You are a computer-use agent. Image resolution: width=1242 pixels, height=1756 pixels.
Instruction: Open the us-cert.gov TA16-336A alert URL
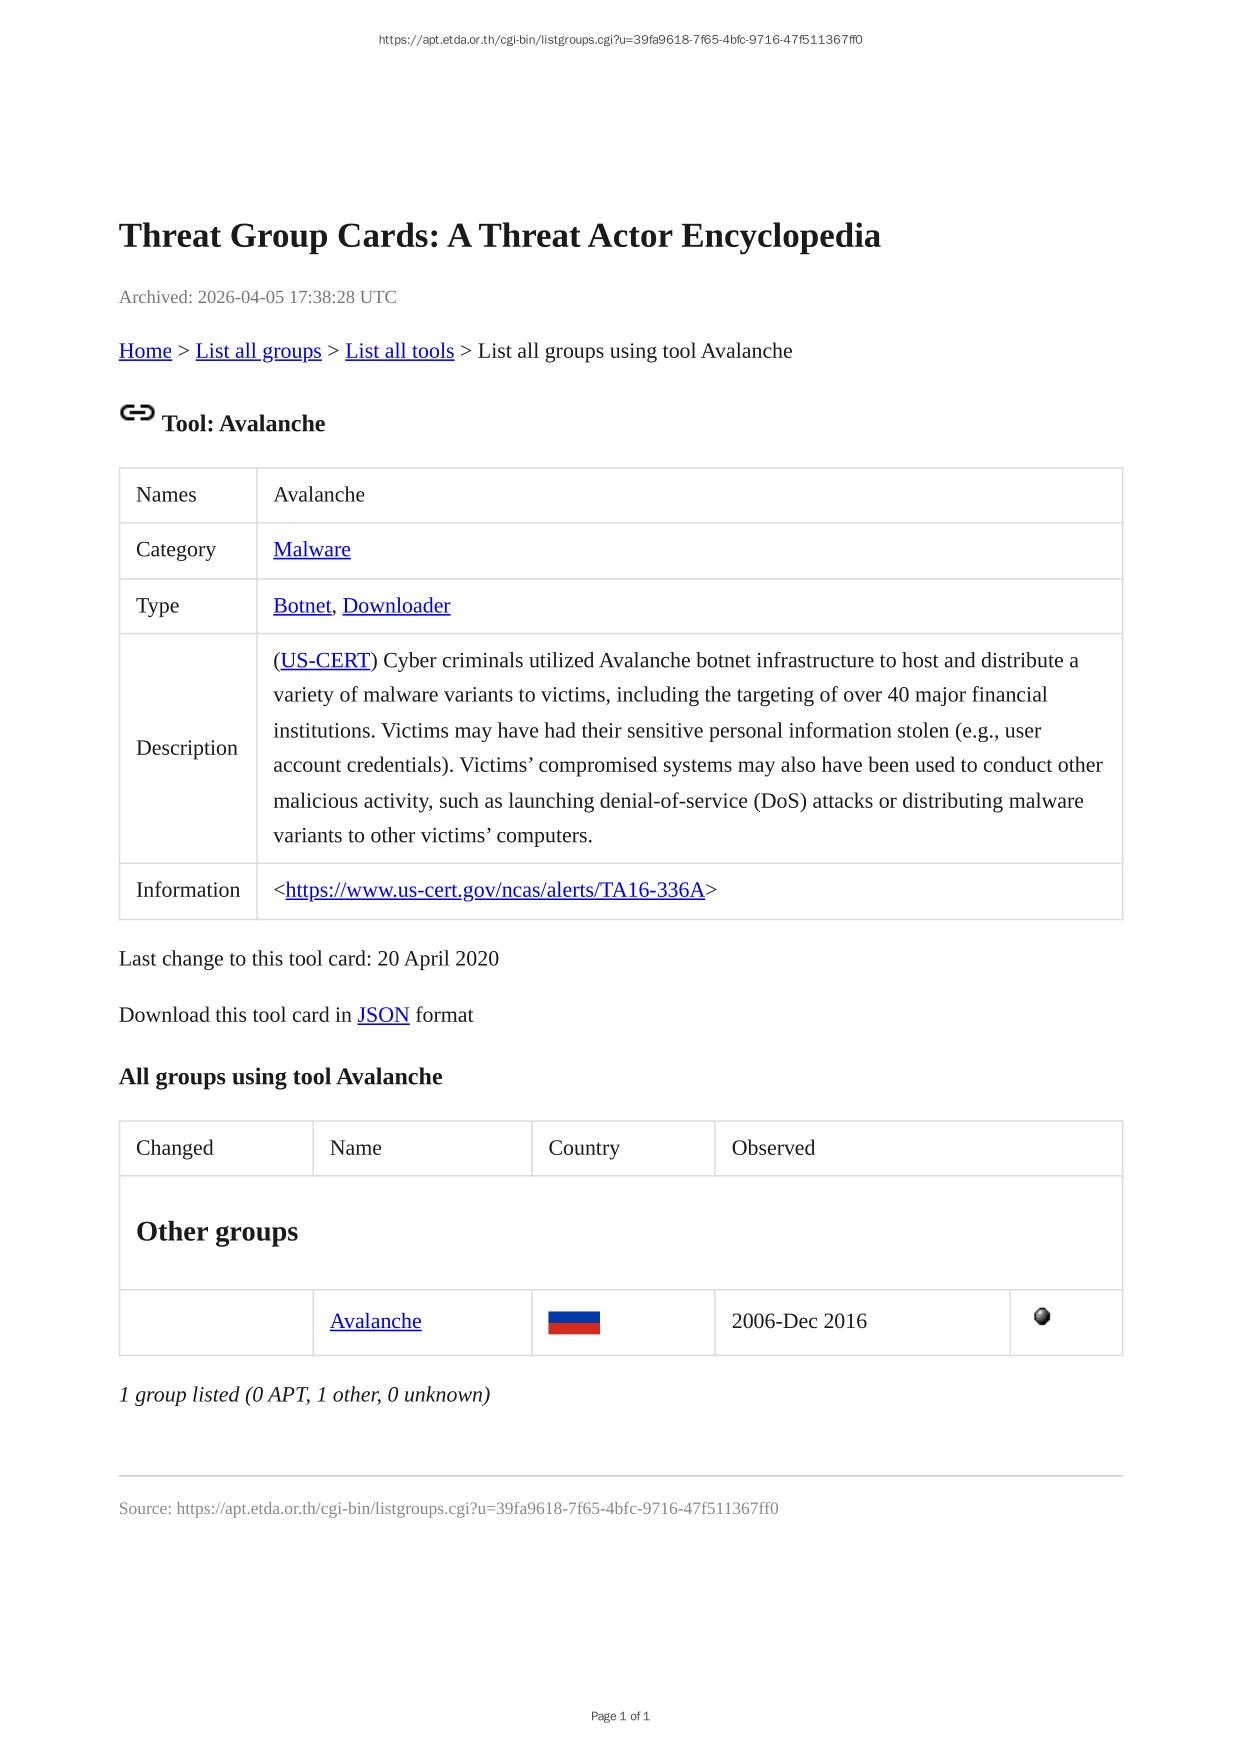(x=495, y=890)
